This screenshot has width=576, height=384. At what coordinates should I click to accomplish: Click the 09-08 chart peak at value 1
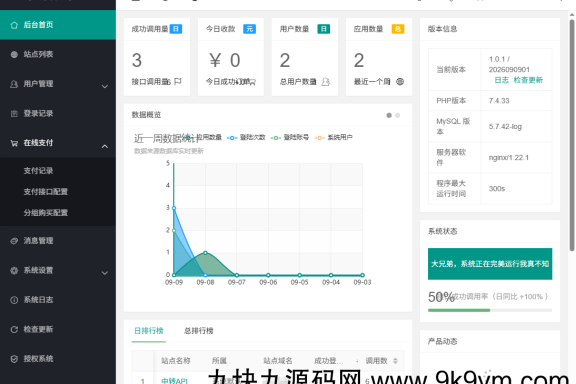[205, 252]
